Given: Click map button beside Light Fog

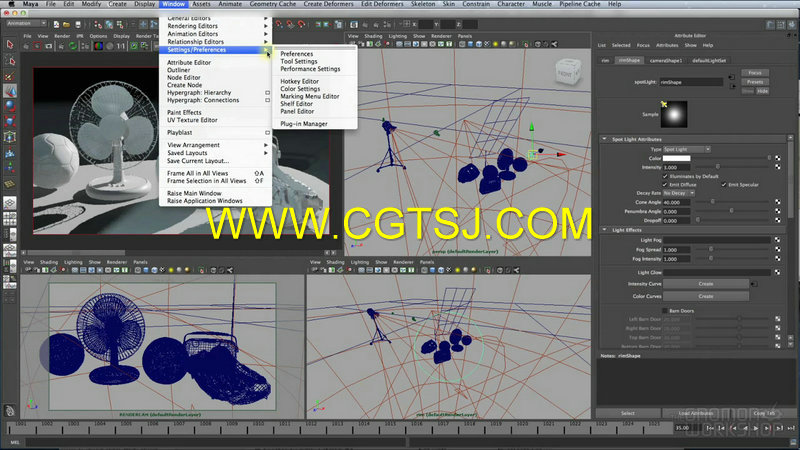Looking at the screenshot, I should pyautogui.click(x=778, y=239).
